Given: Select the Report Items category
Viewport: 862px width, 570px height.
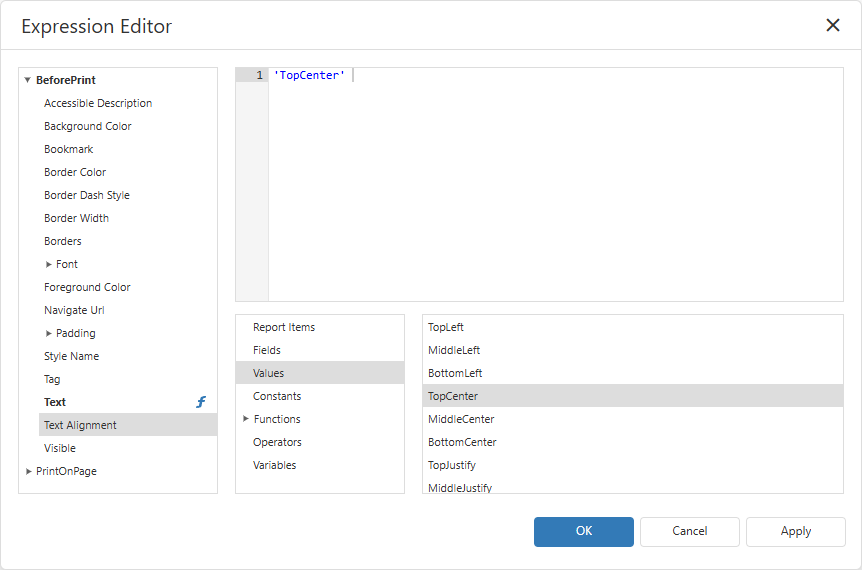Looking at the screenshot, I should [x=320, y=327].
